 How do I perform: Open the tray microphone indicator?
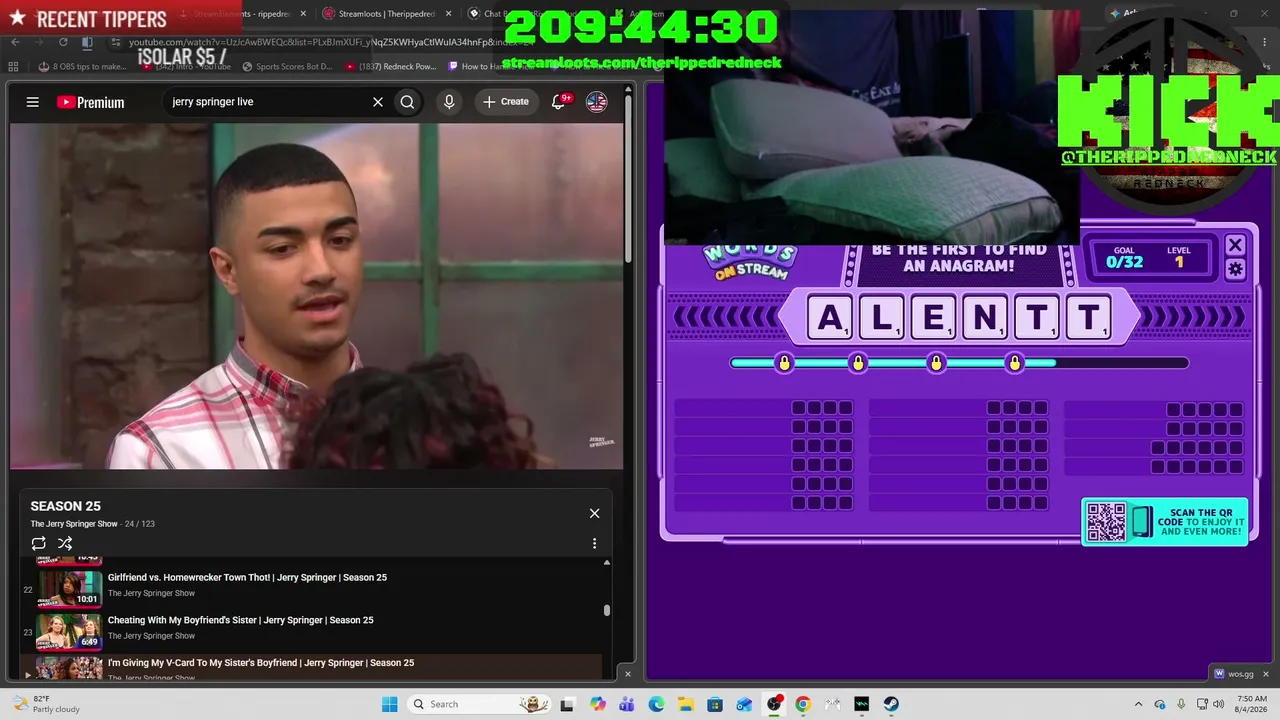pyautogui.click(x=1182, y=704)
